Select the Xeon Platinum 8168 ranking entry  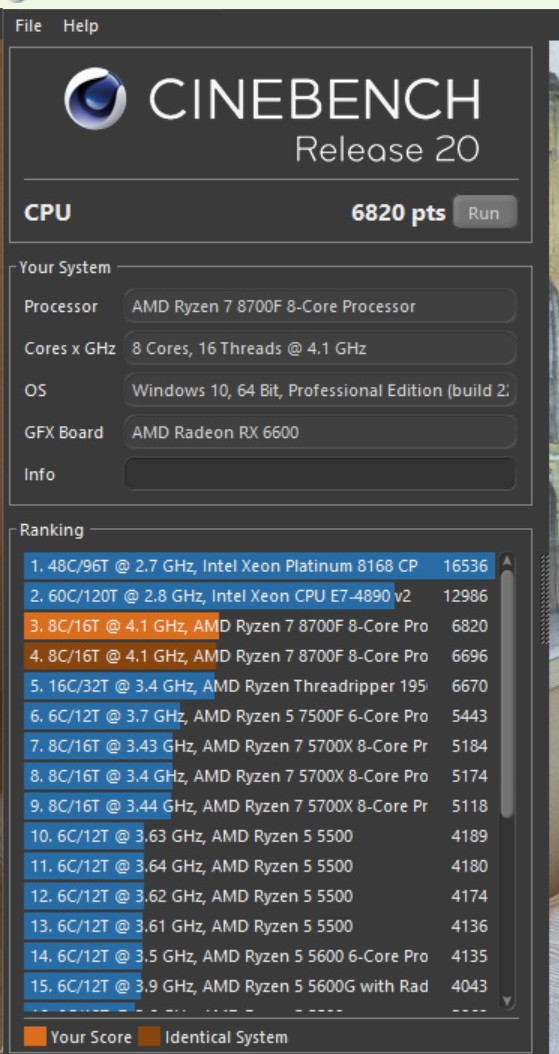click(x=259, y=566)
